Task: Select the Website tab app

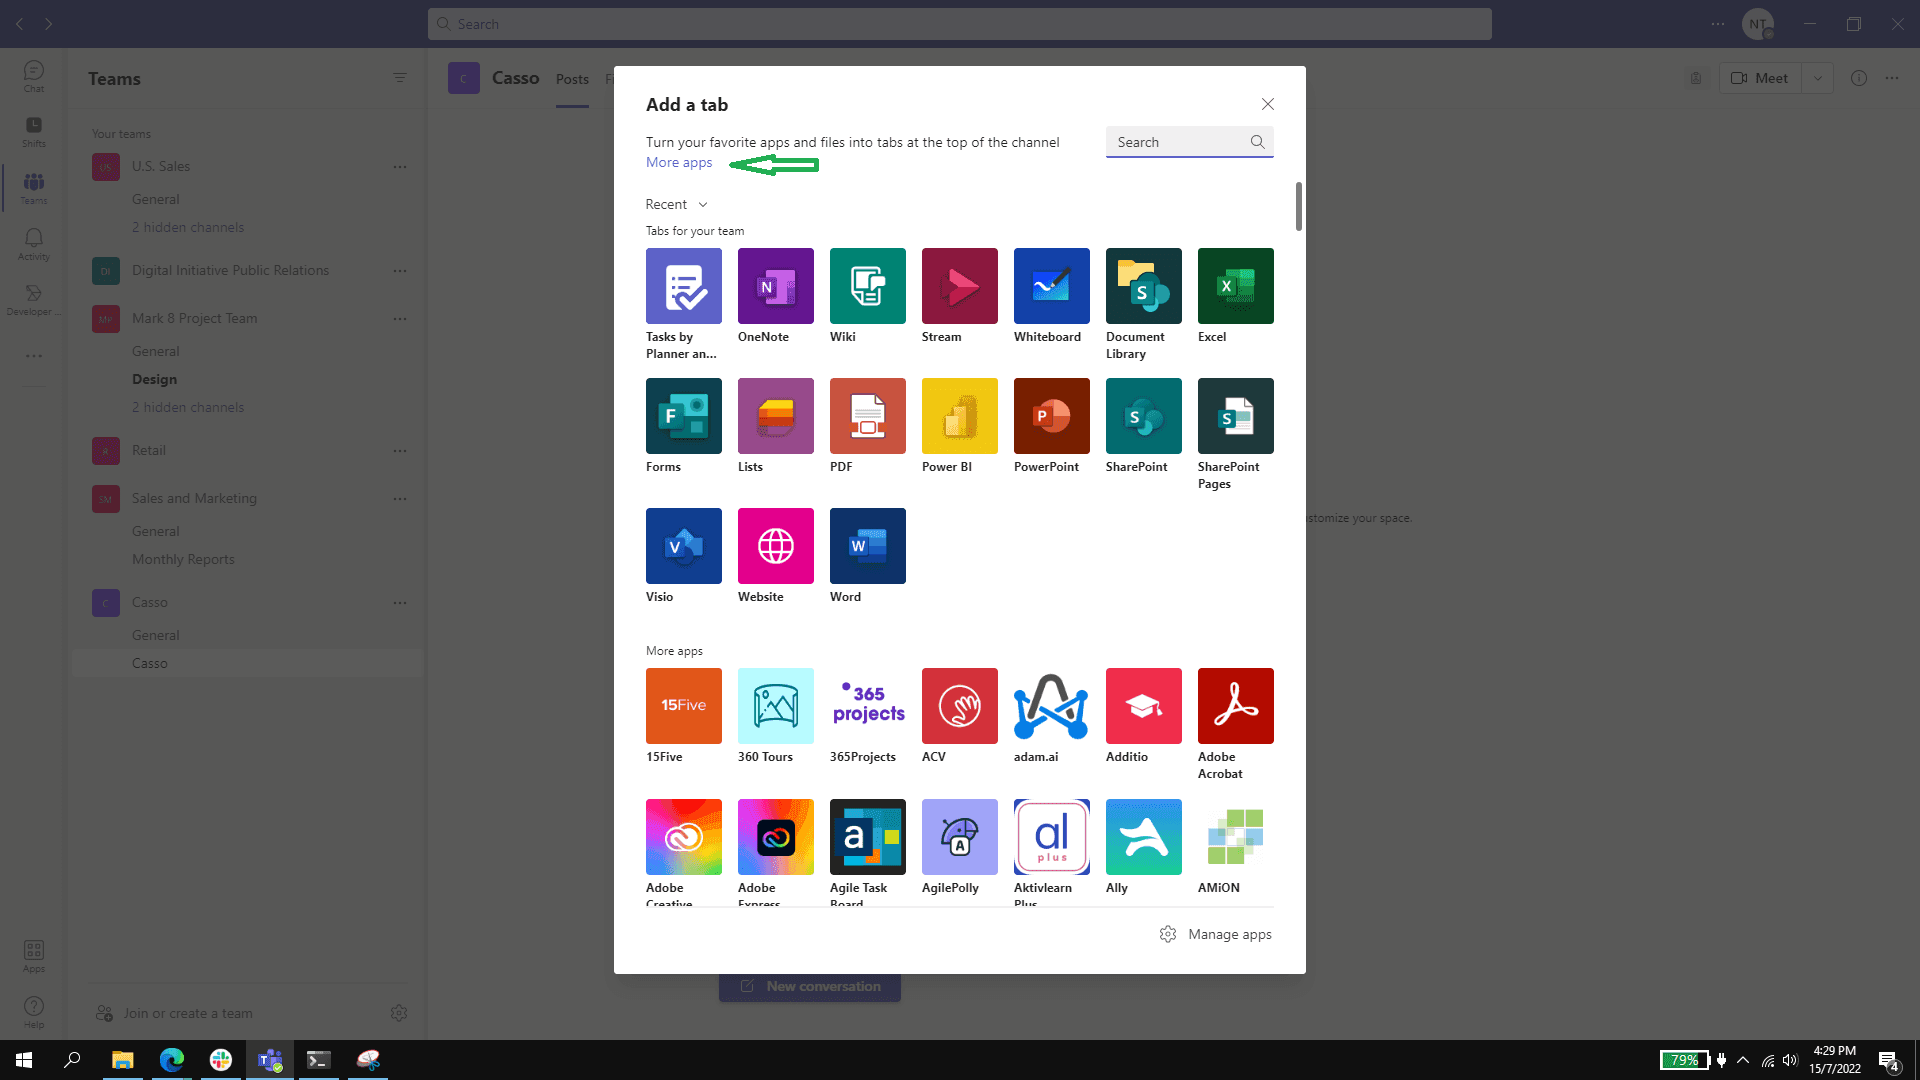Action: coord(776,546)
